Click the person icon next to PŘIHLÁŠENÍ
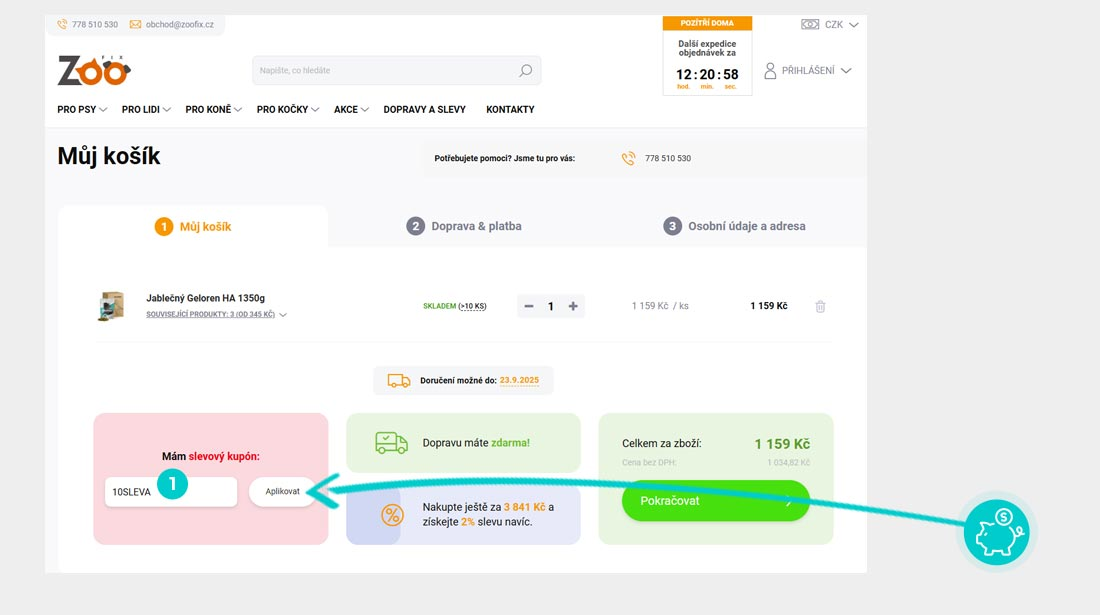The image size is (1100, 615). tap(768, 71)
